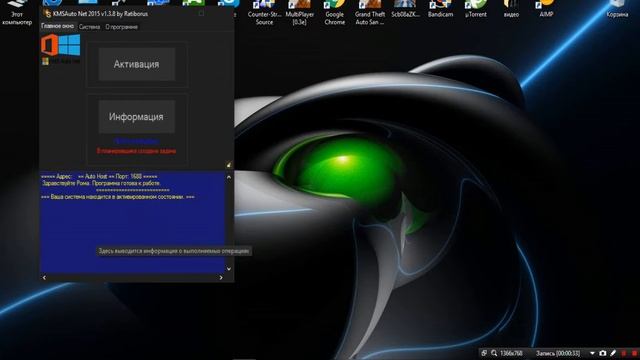This screenshot has width=640, height=360.
Task: Click the blue link under Информация button
Action: [x=136, y=141]
